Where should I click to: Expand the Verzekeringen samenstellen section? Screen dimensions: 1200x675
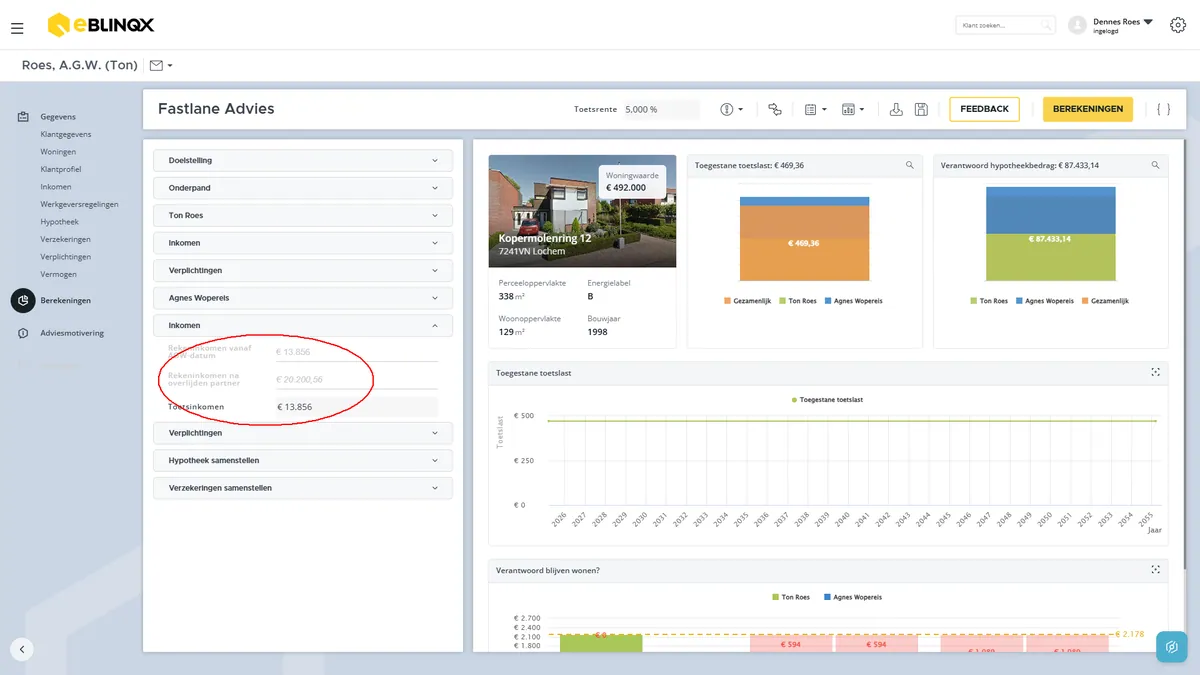point(303,488)
